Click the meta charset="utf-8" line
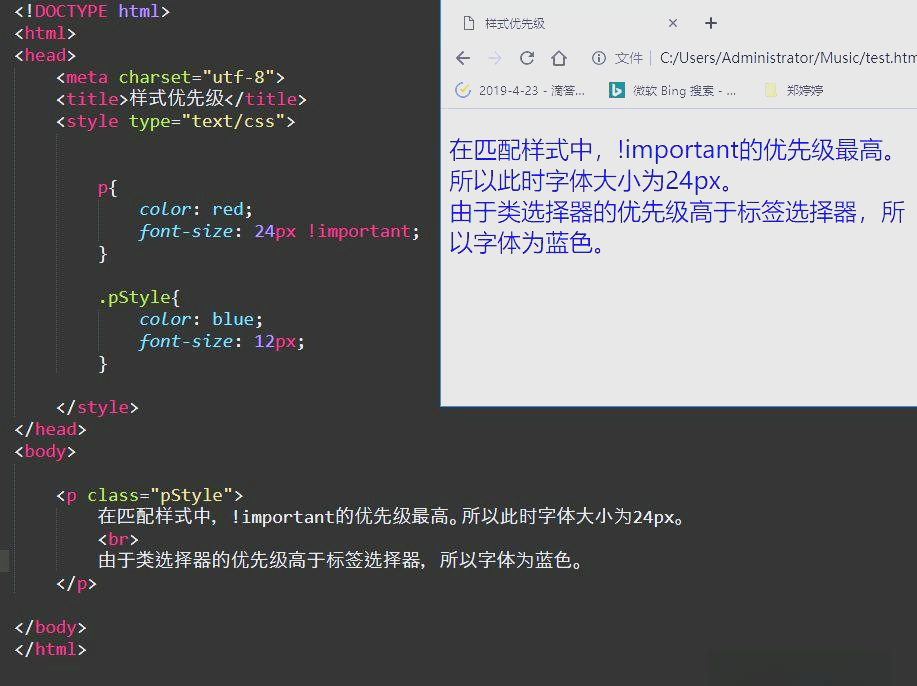This screenshot has height=686, width=917. coord(170,77)
